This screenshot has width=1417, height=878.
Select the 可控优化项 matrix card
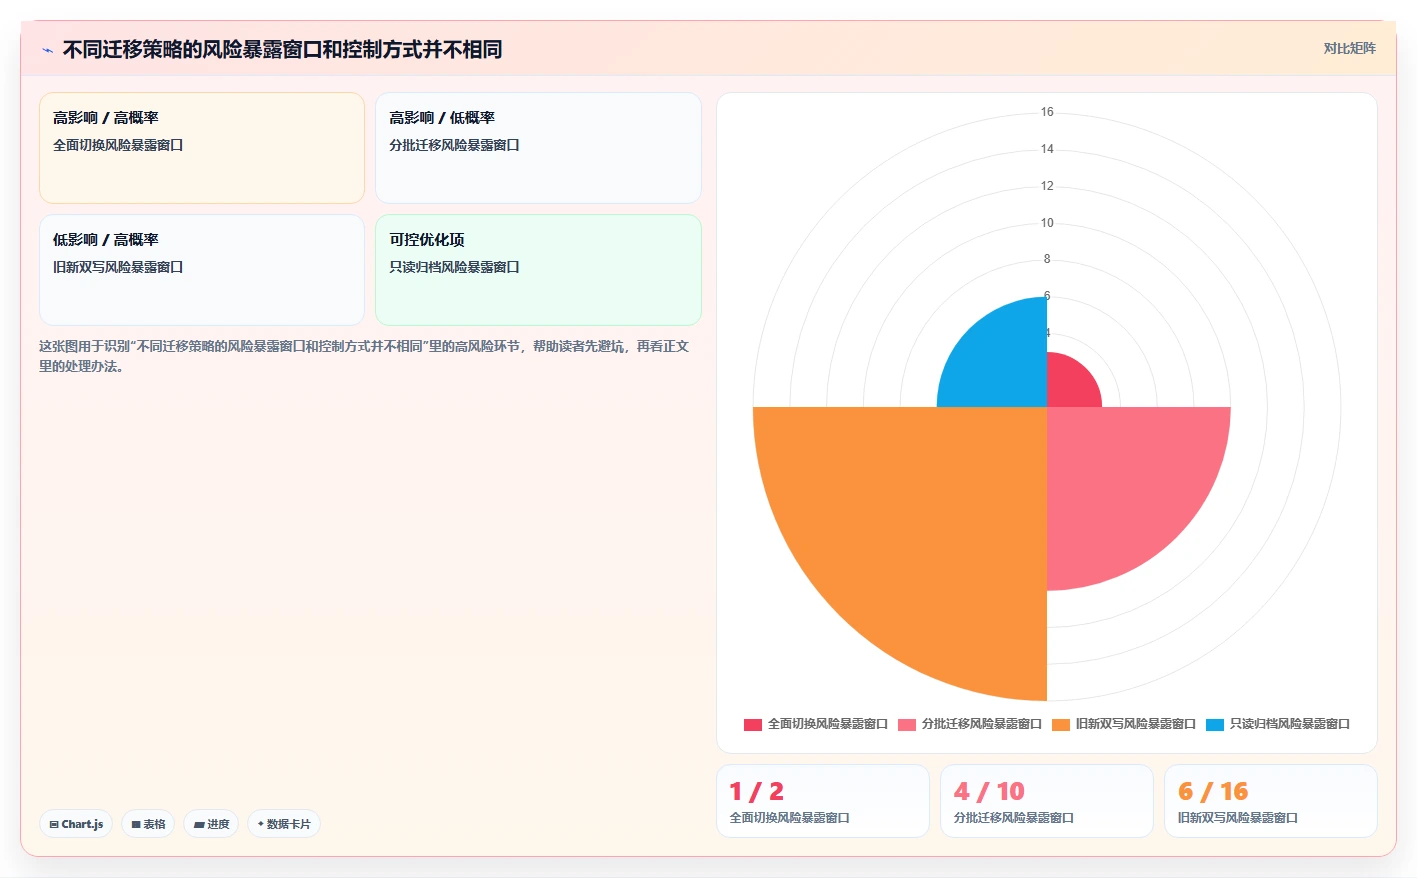point(538,270)
